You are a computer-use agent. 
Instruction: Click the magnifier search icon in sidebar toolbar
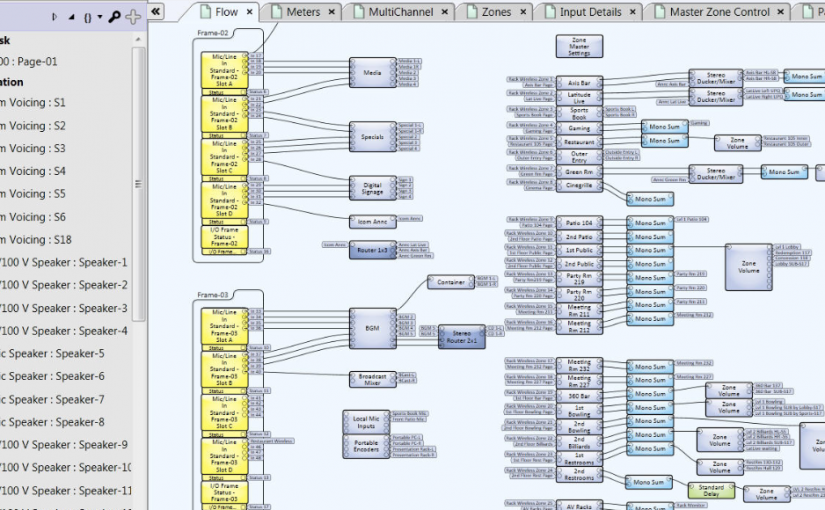pyautogui.click(x=115, y=16)
